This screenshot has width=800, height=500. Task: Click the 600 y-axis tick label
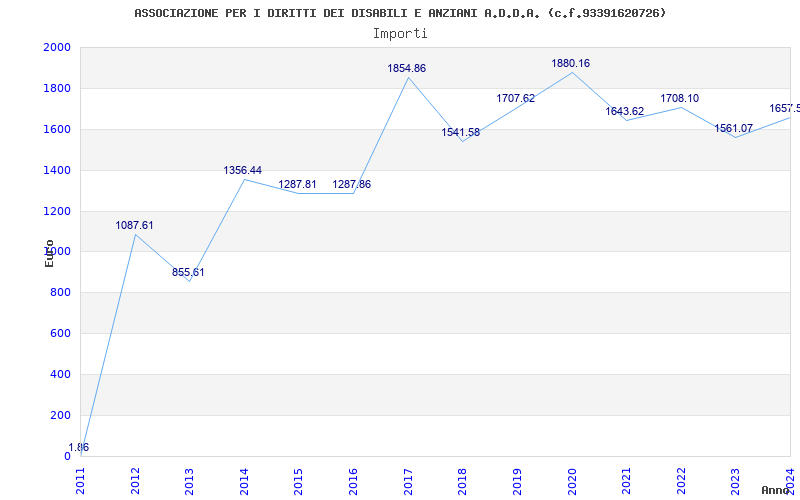coord(61,333)
